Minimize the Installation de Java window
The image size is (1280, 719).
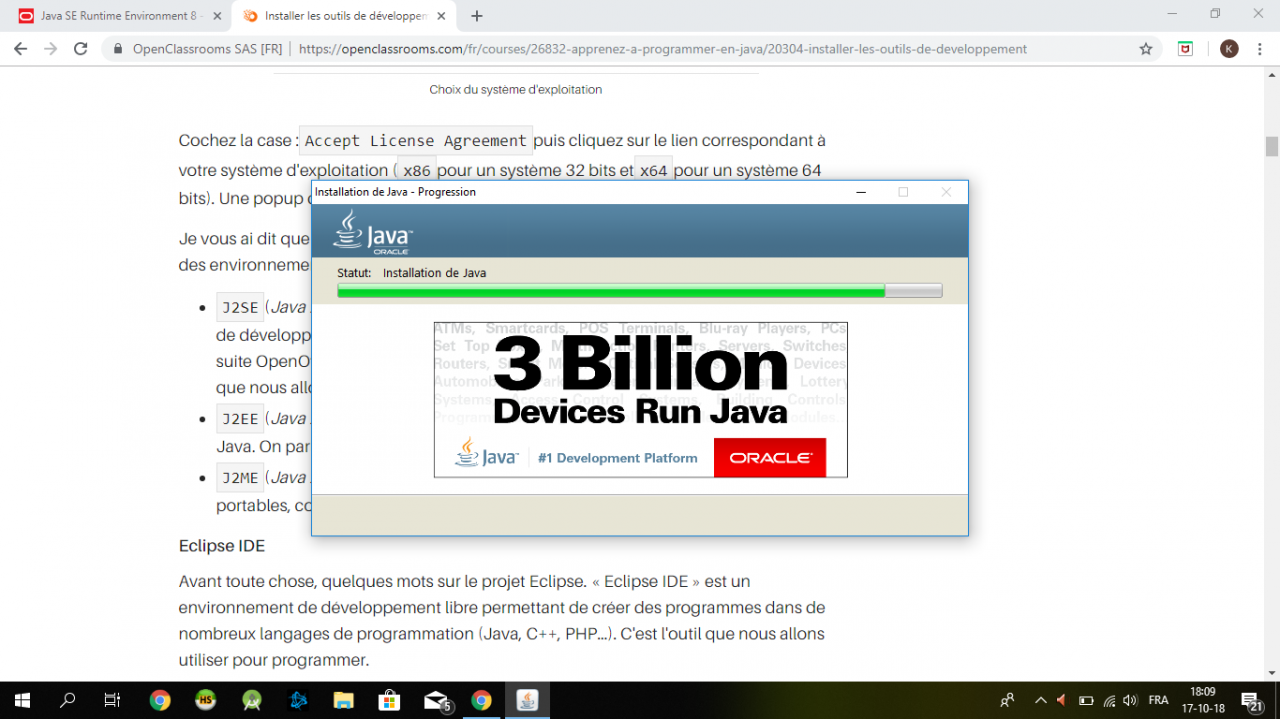[860, 192]
